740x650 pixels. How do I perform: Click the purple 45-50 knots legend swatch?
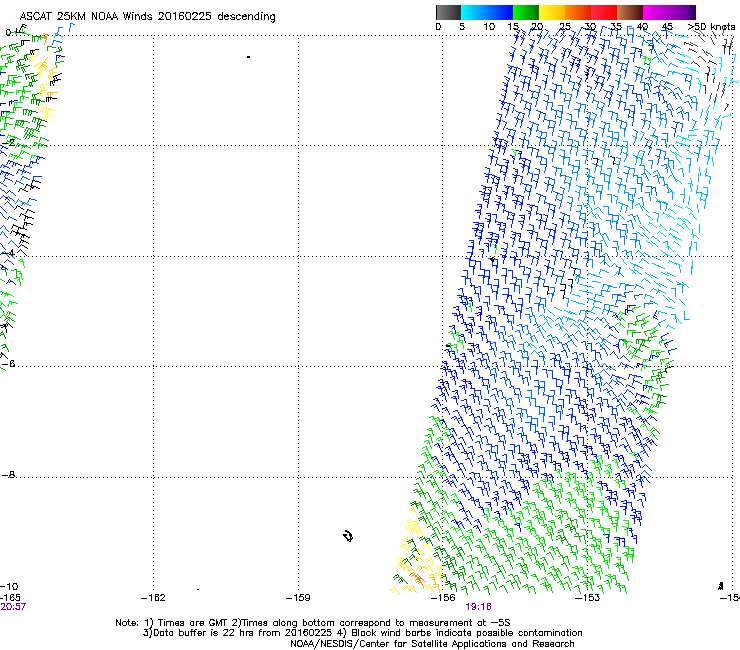[x=682, y=12]
